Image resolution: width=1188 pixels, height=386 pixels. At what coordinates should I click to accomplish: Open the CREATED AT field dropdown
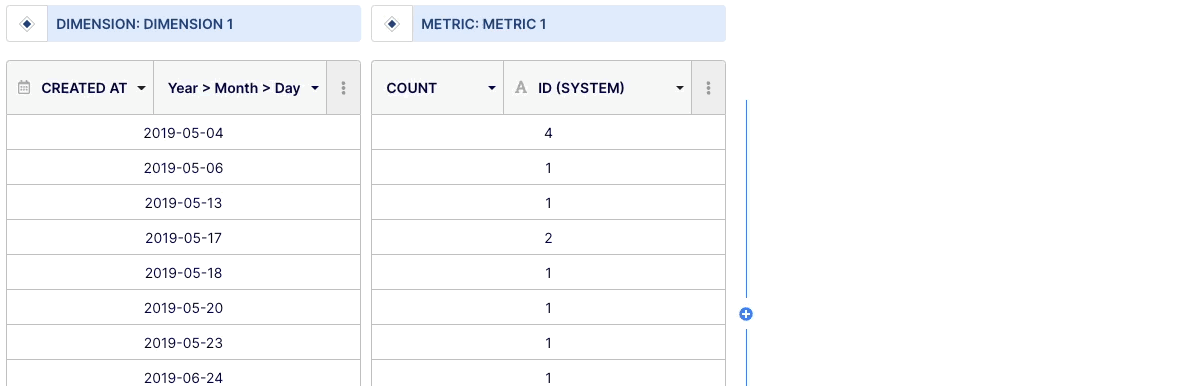point(141,89)
